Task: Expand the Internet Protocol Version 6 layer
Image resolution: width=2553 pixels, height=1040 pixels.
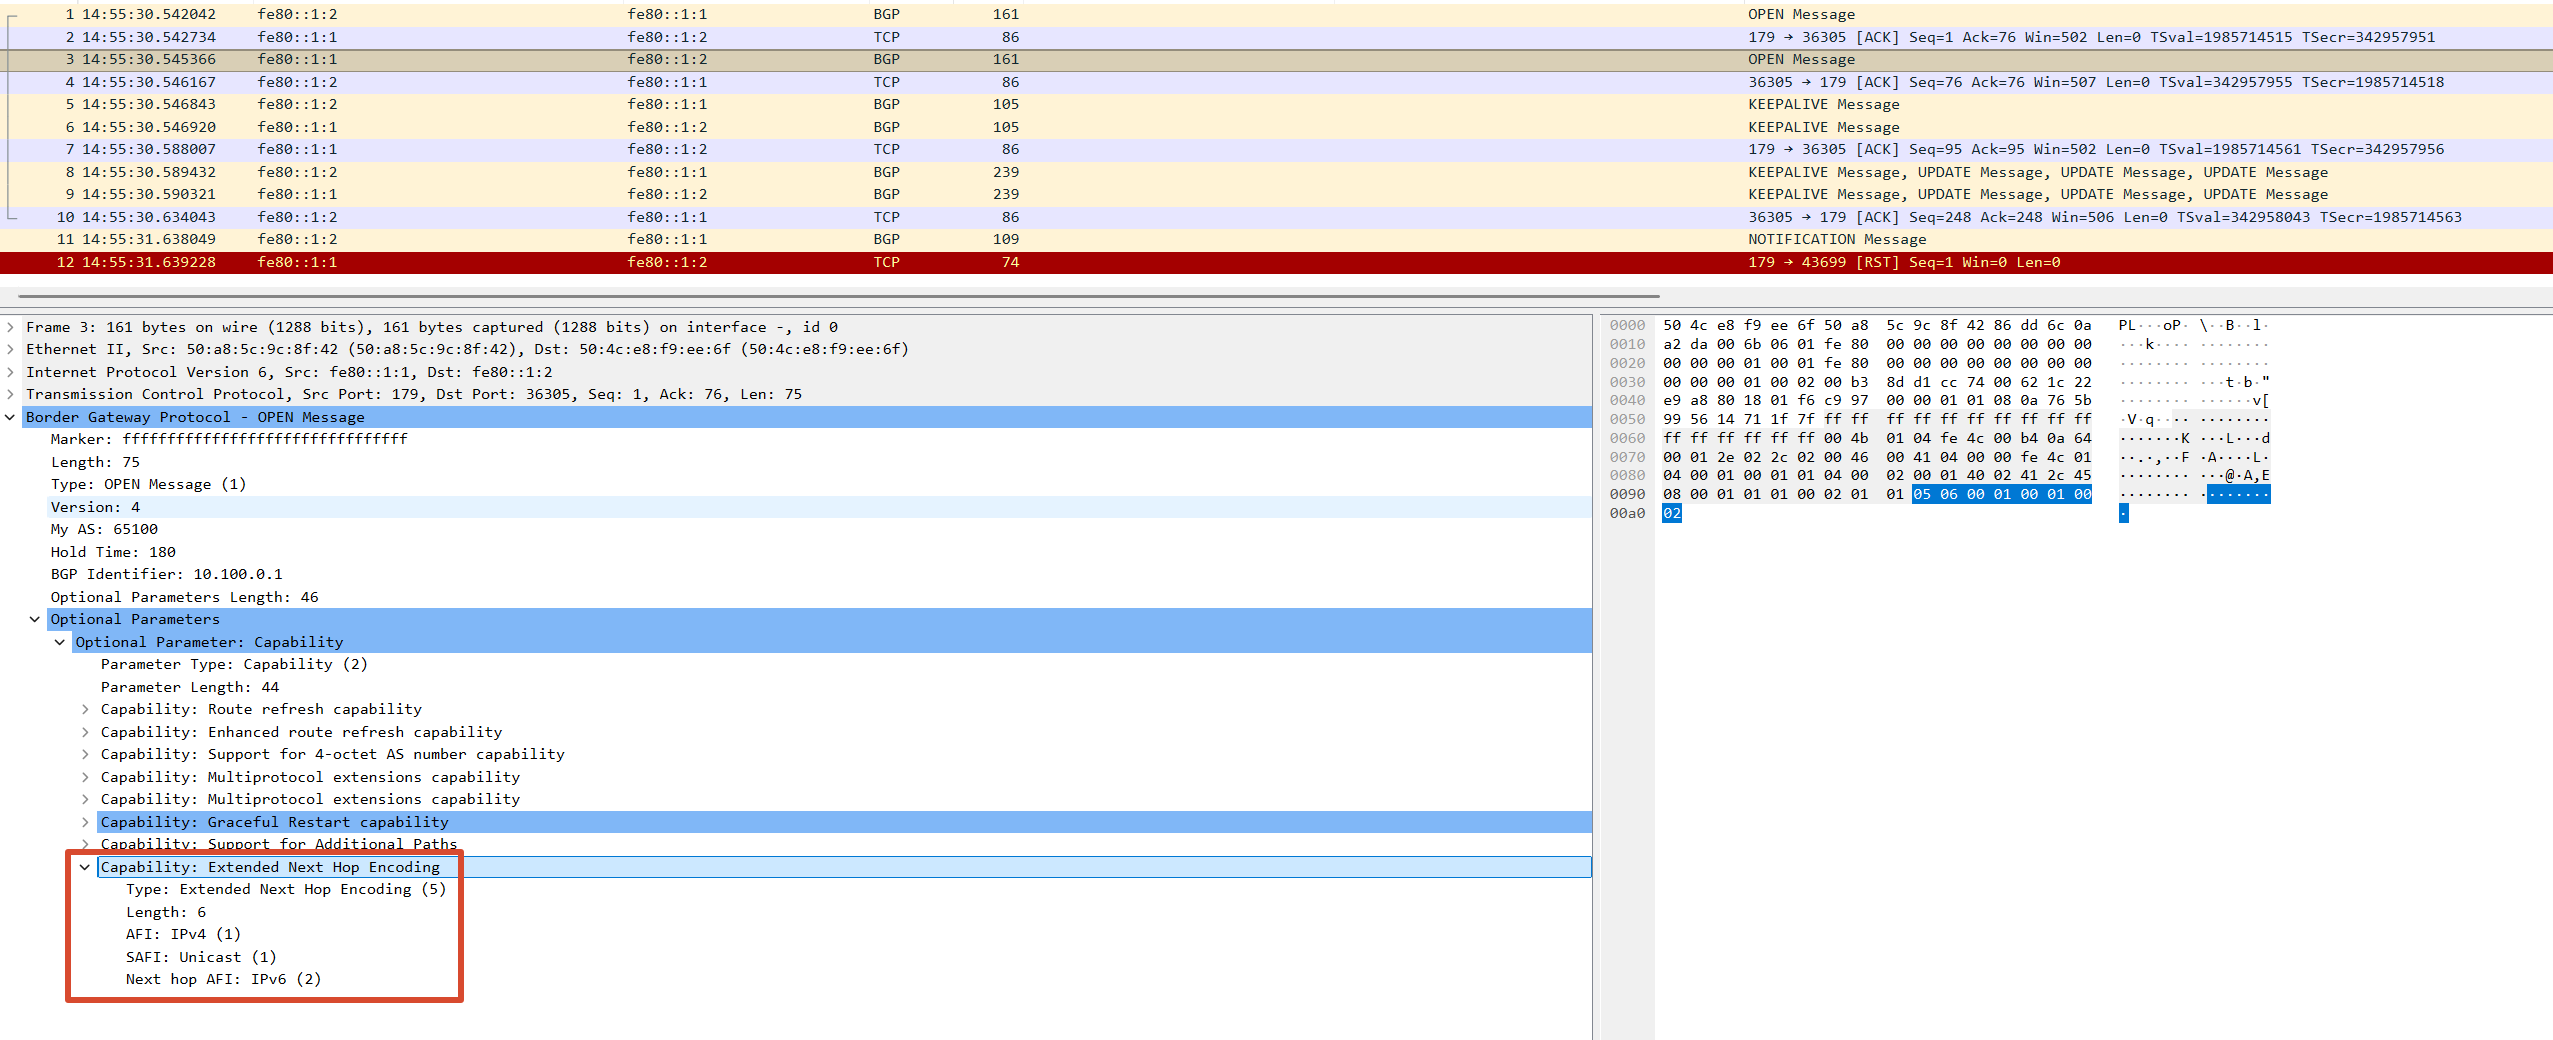Action: (x=10, y=372)
